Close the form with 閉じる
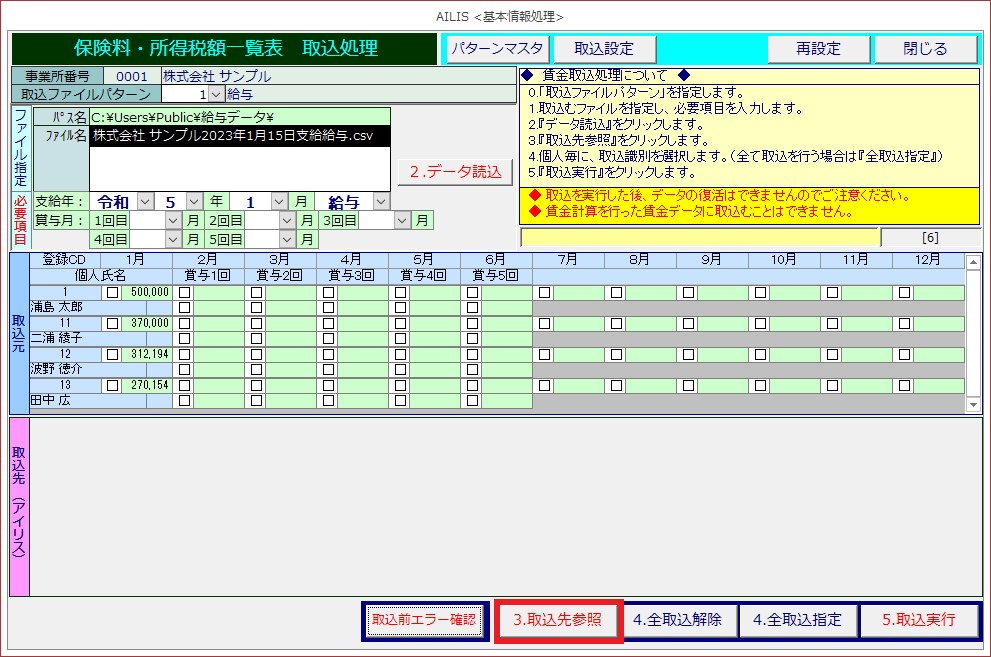 coord(925,48)
